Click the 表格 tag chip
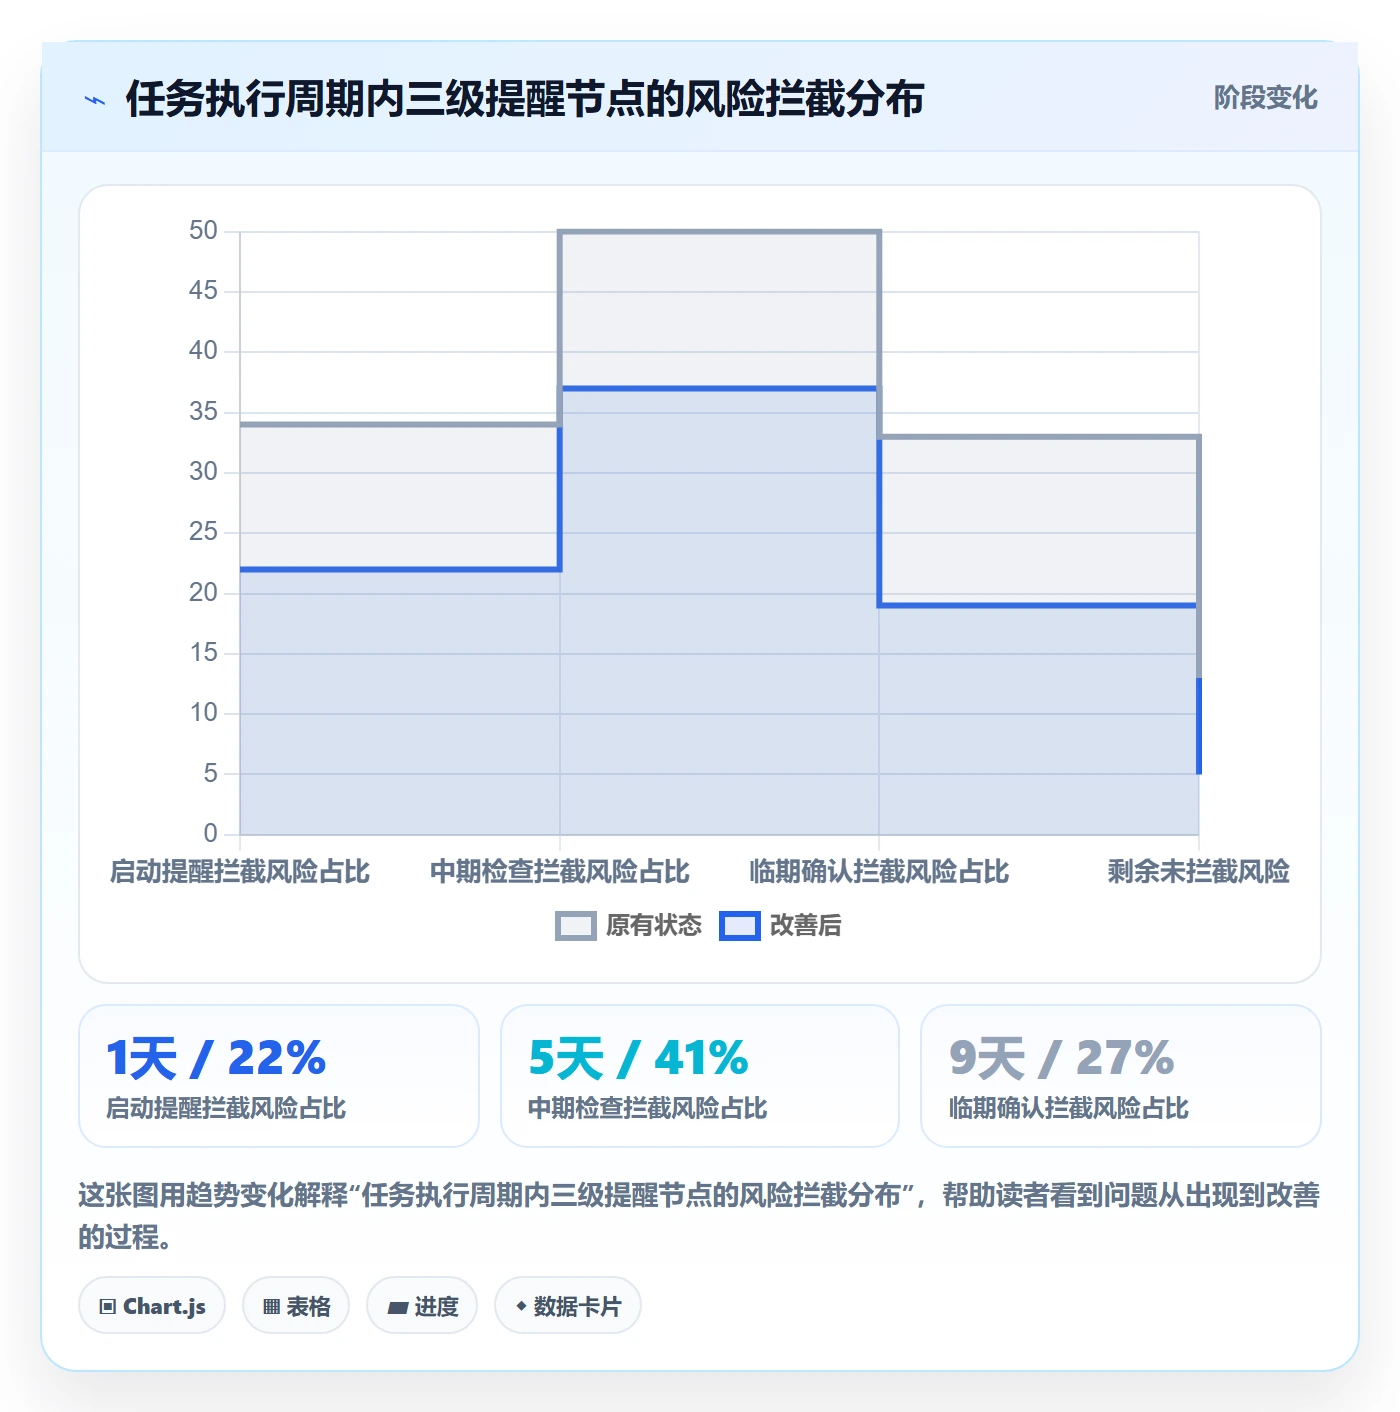1400x1412 pixels. tap(296, 1306)
